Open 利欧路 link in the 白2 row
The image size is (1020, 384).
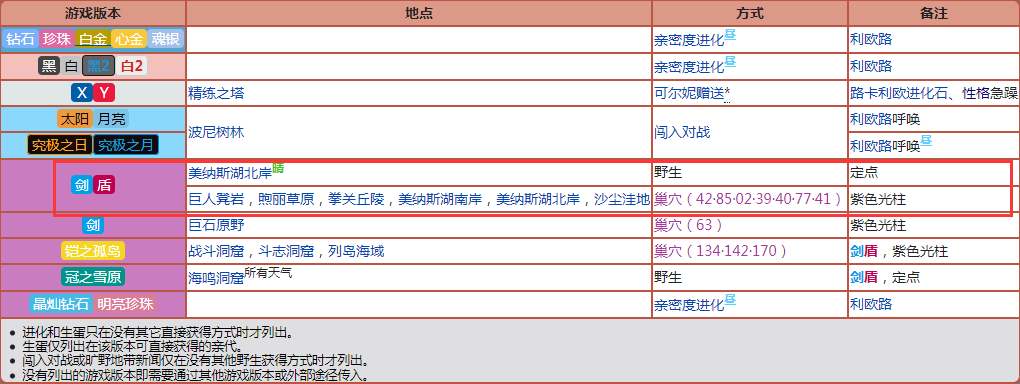pyautogui.click(x=871, y=67)
